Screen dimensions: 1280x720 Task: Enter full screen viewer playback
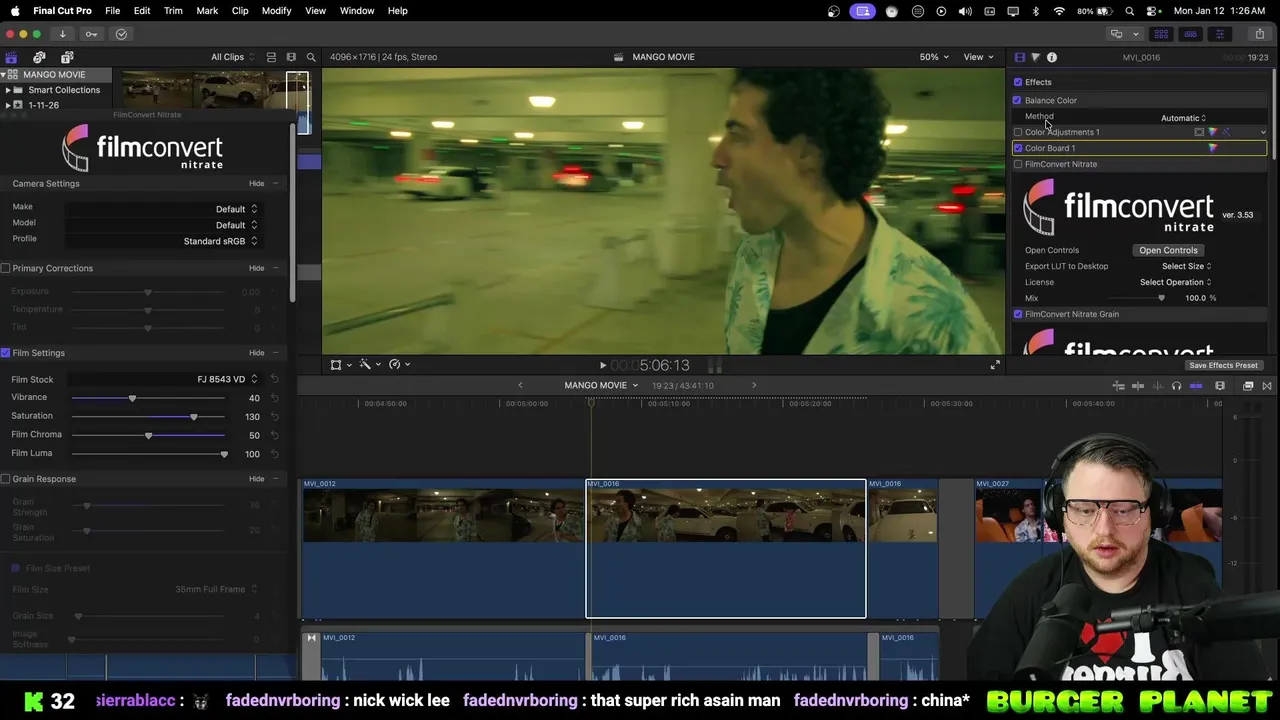click(995, 365)
